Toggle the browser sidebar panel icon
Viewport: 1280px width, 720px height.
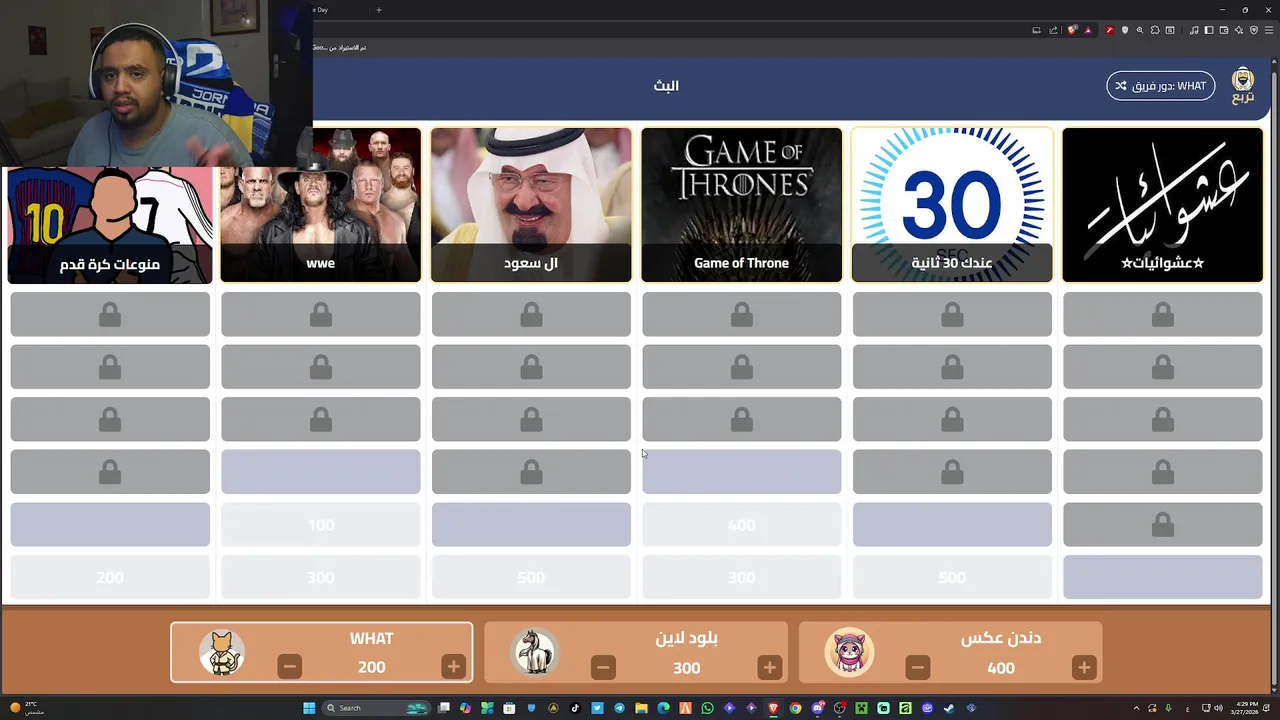1209,30
